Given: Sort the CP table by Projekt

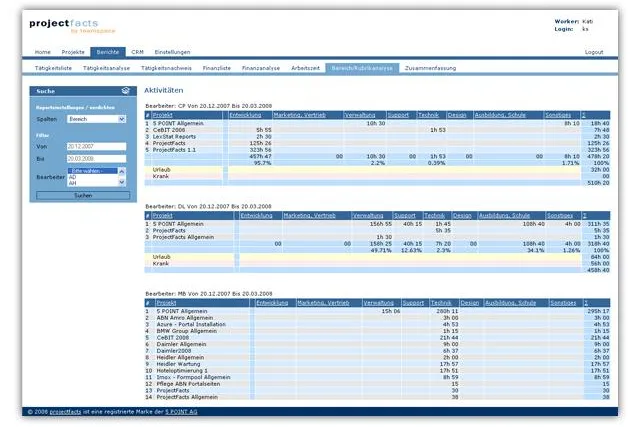Looking at the screenshot, I should [x=162, y=115].
